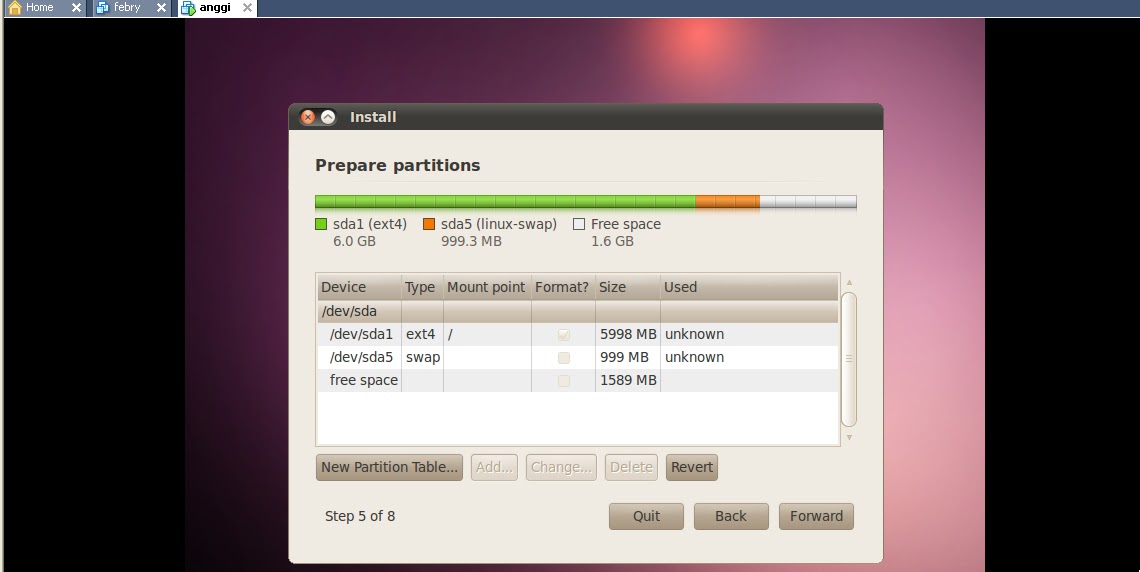This screenshot has width=1140, height=572.
Task: Minimize the Install dialog
Action: 328,117
